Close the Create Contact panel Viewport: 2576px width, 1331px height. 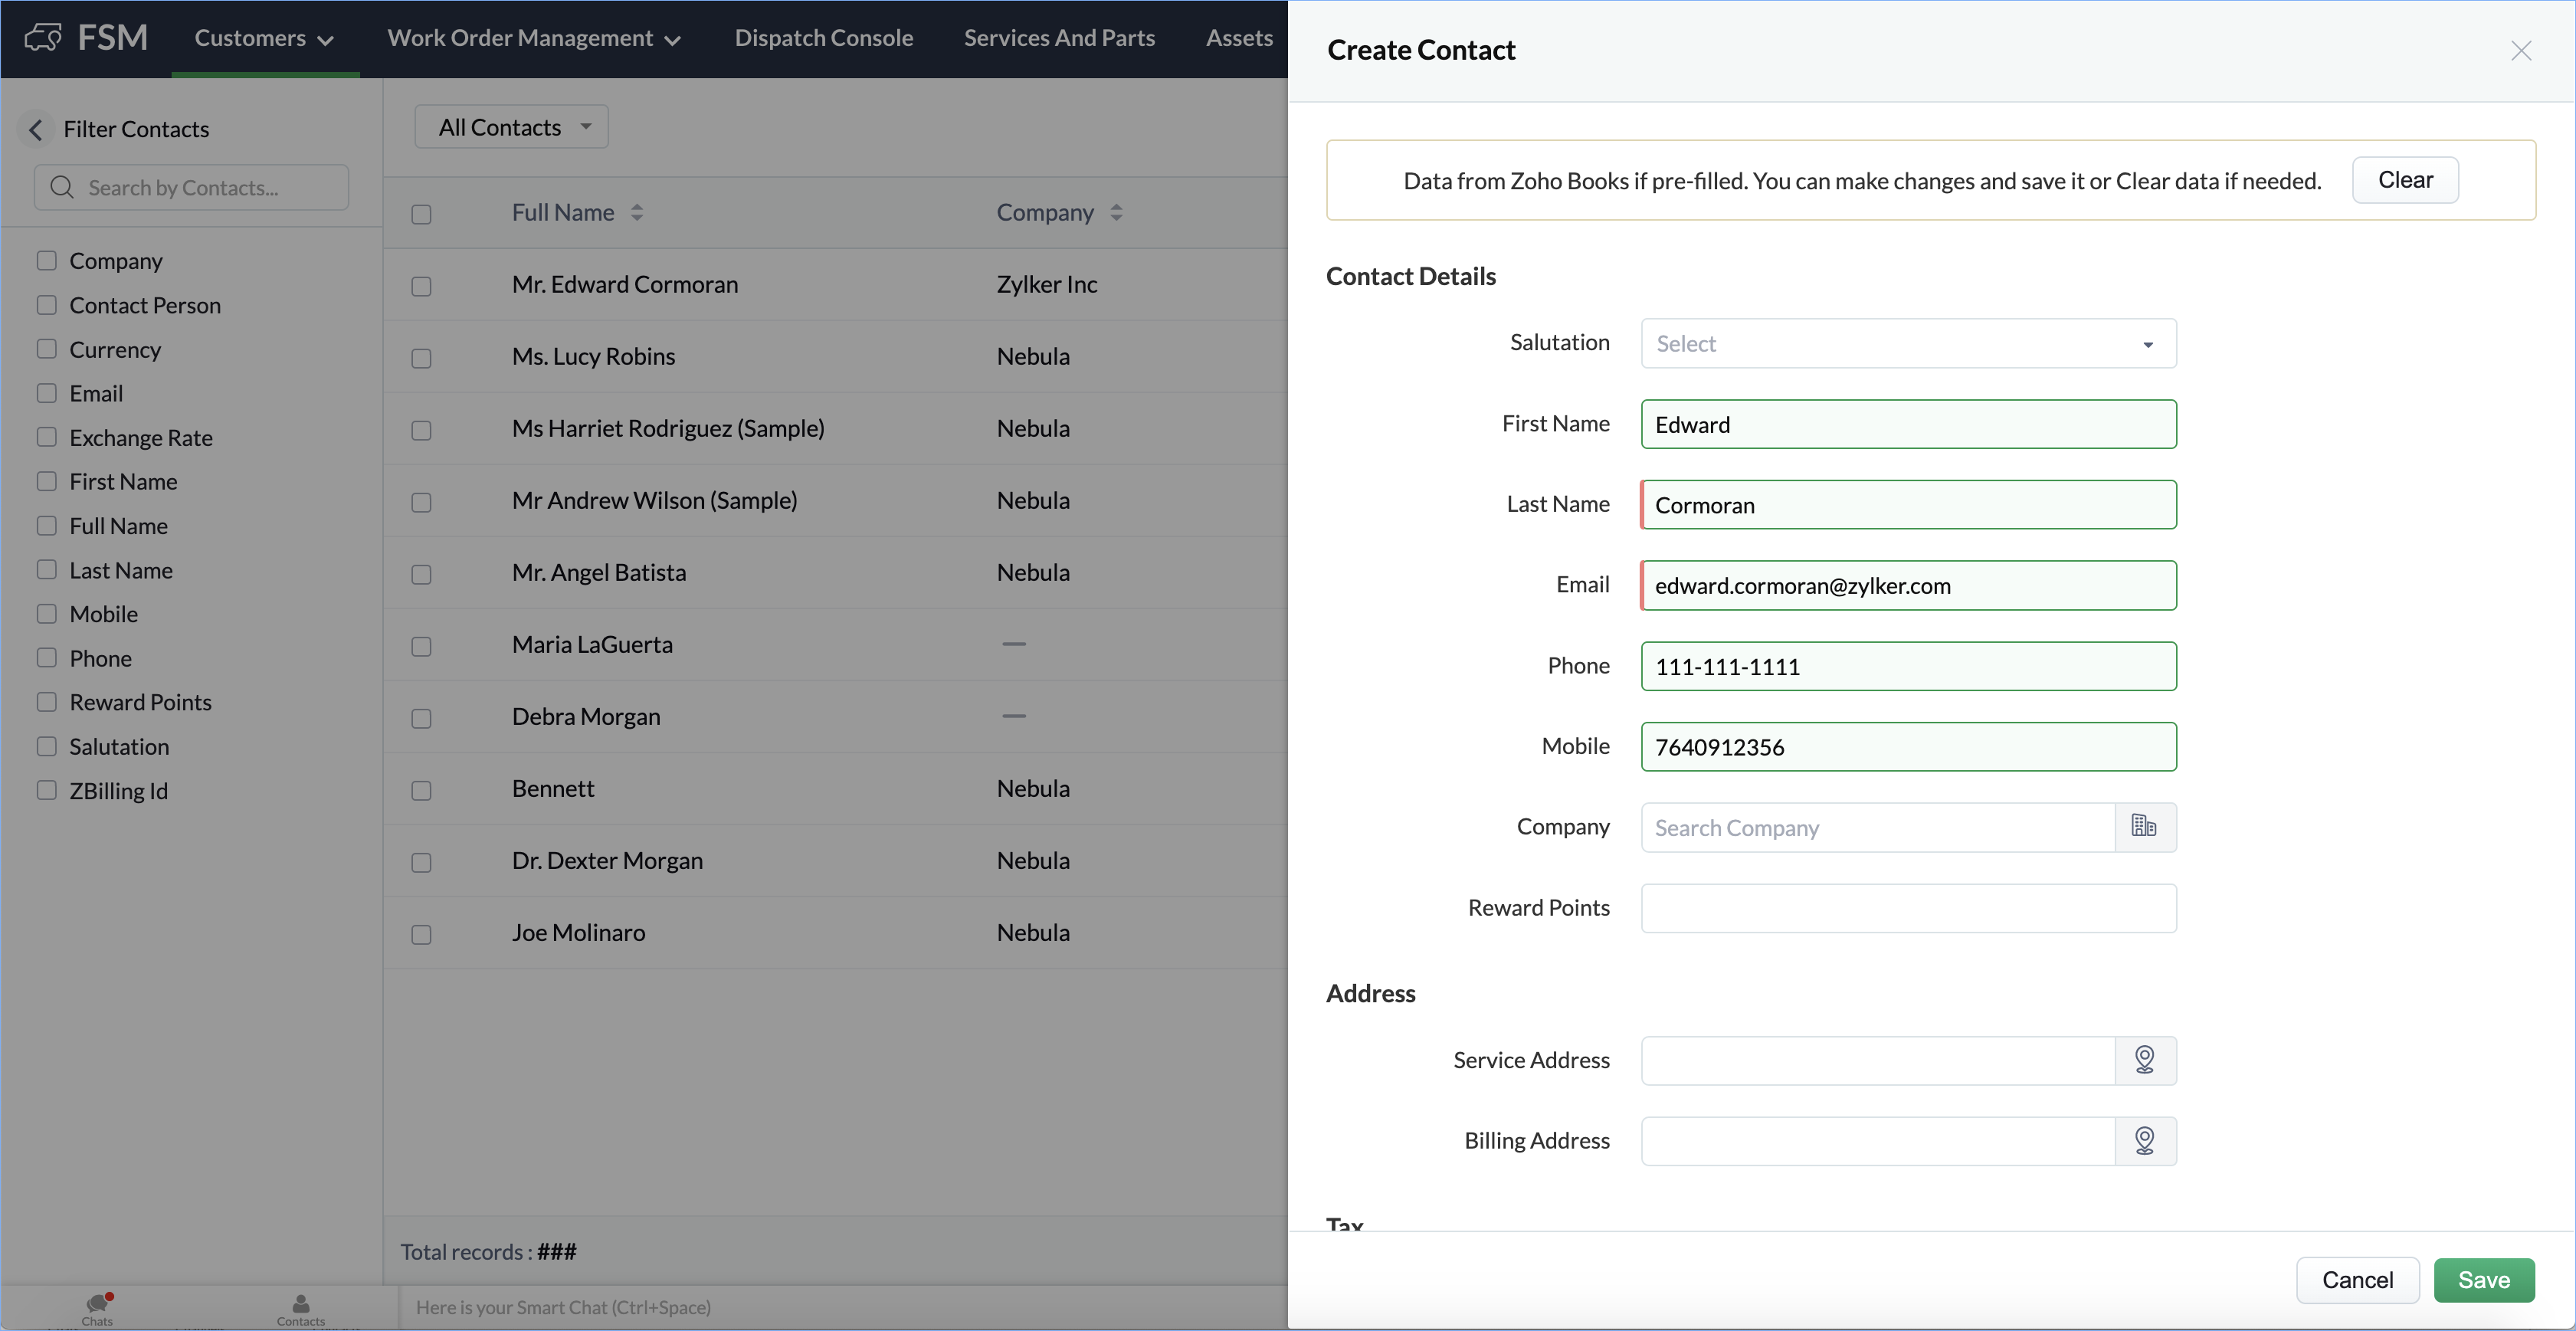point(2520,51)
